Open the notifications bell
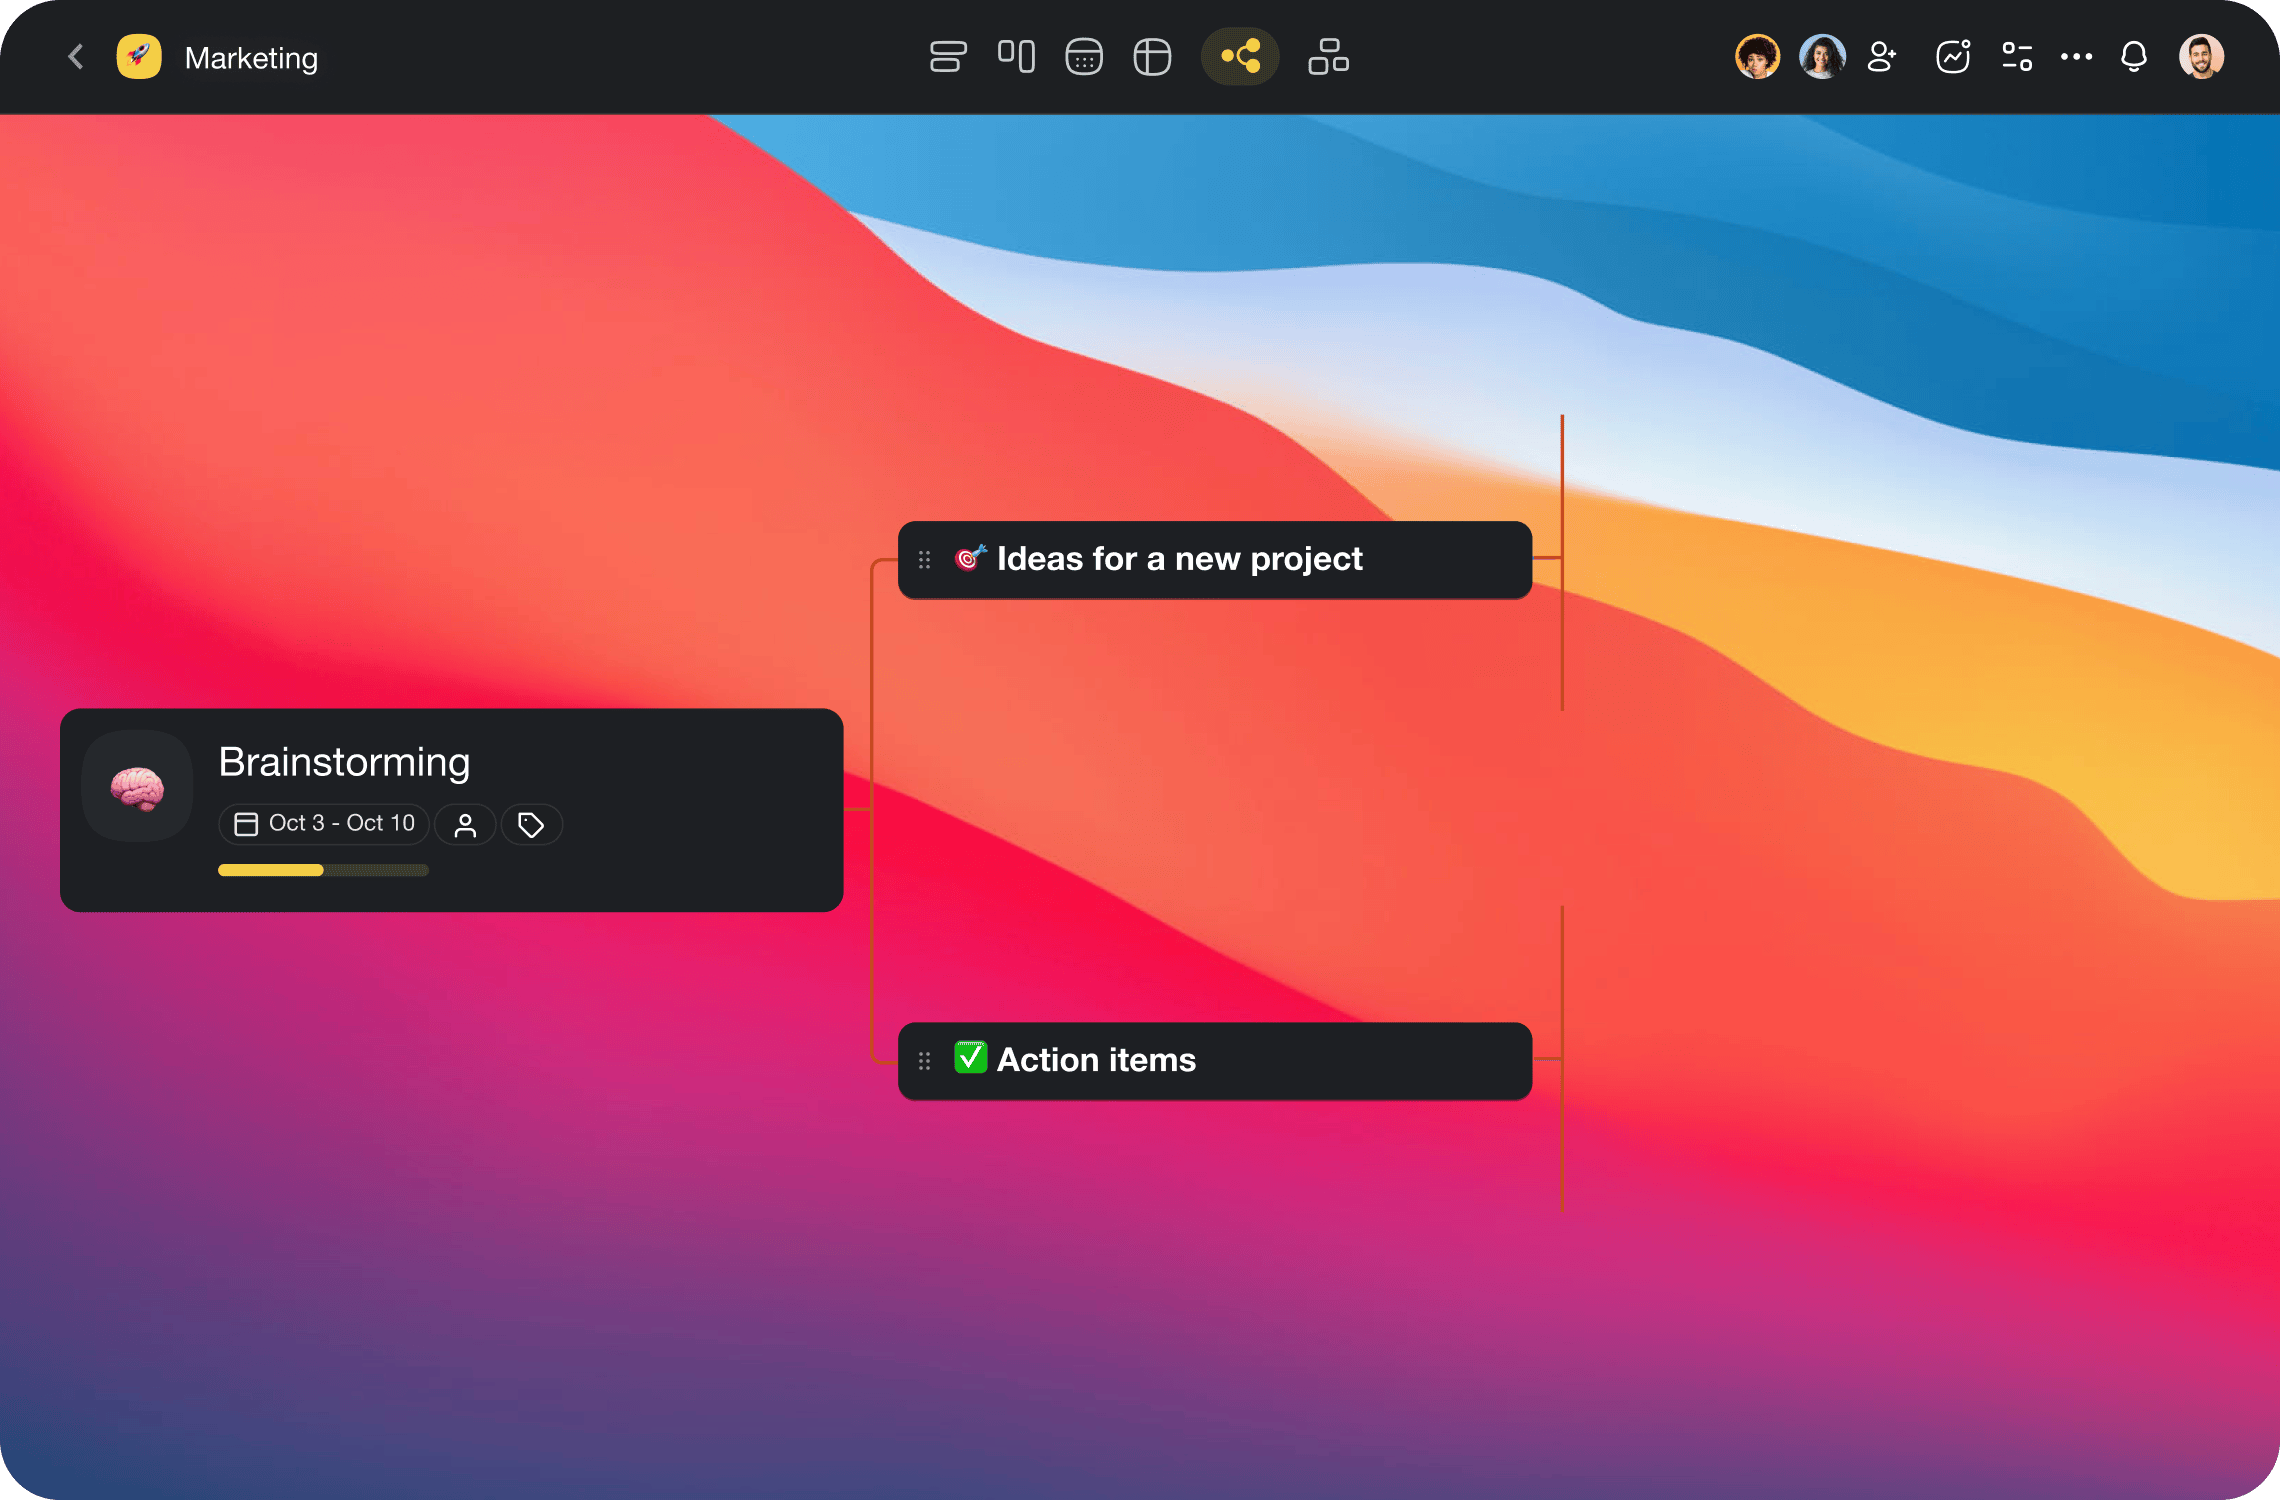2280x1500 pixels. click(x=2134, y=57)
